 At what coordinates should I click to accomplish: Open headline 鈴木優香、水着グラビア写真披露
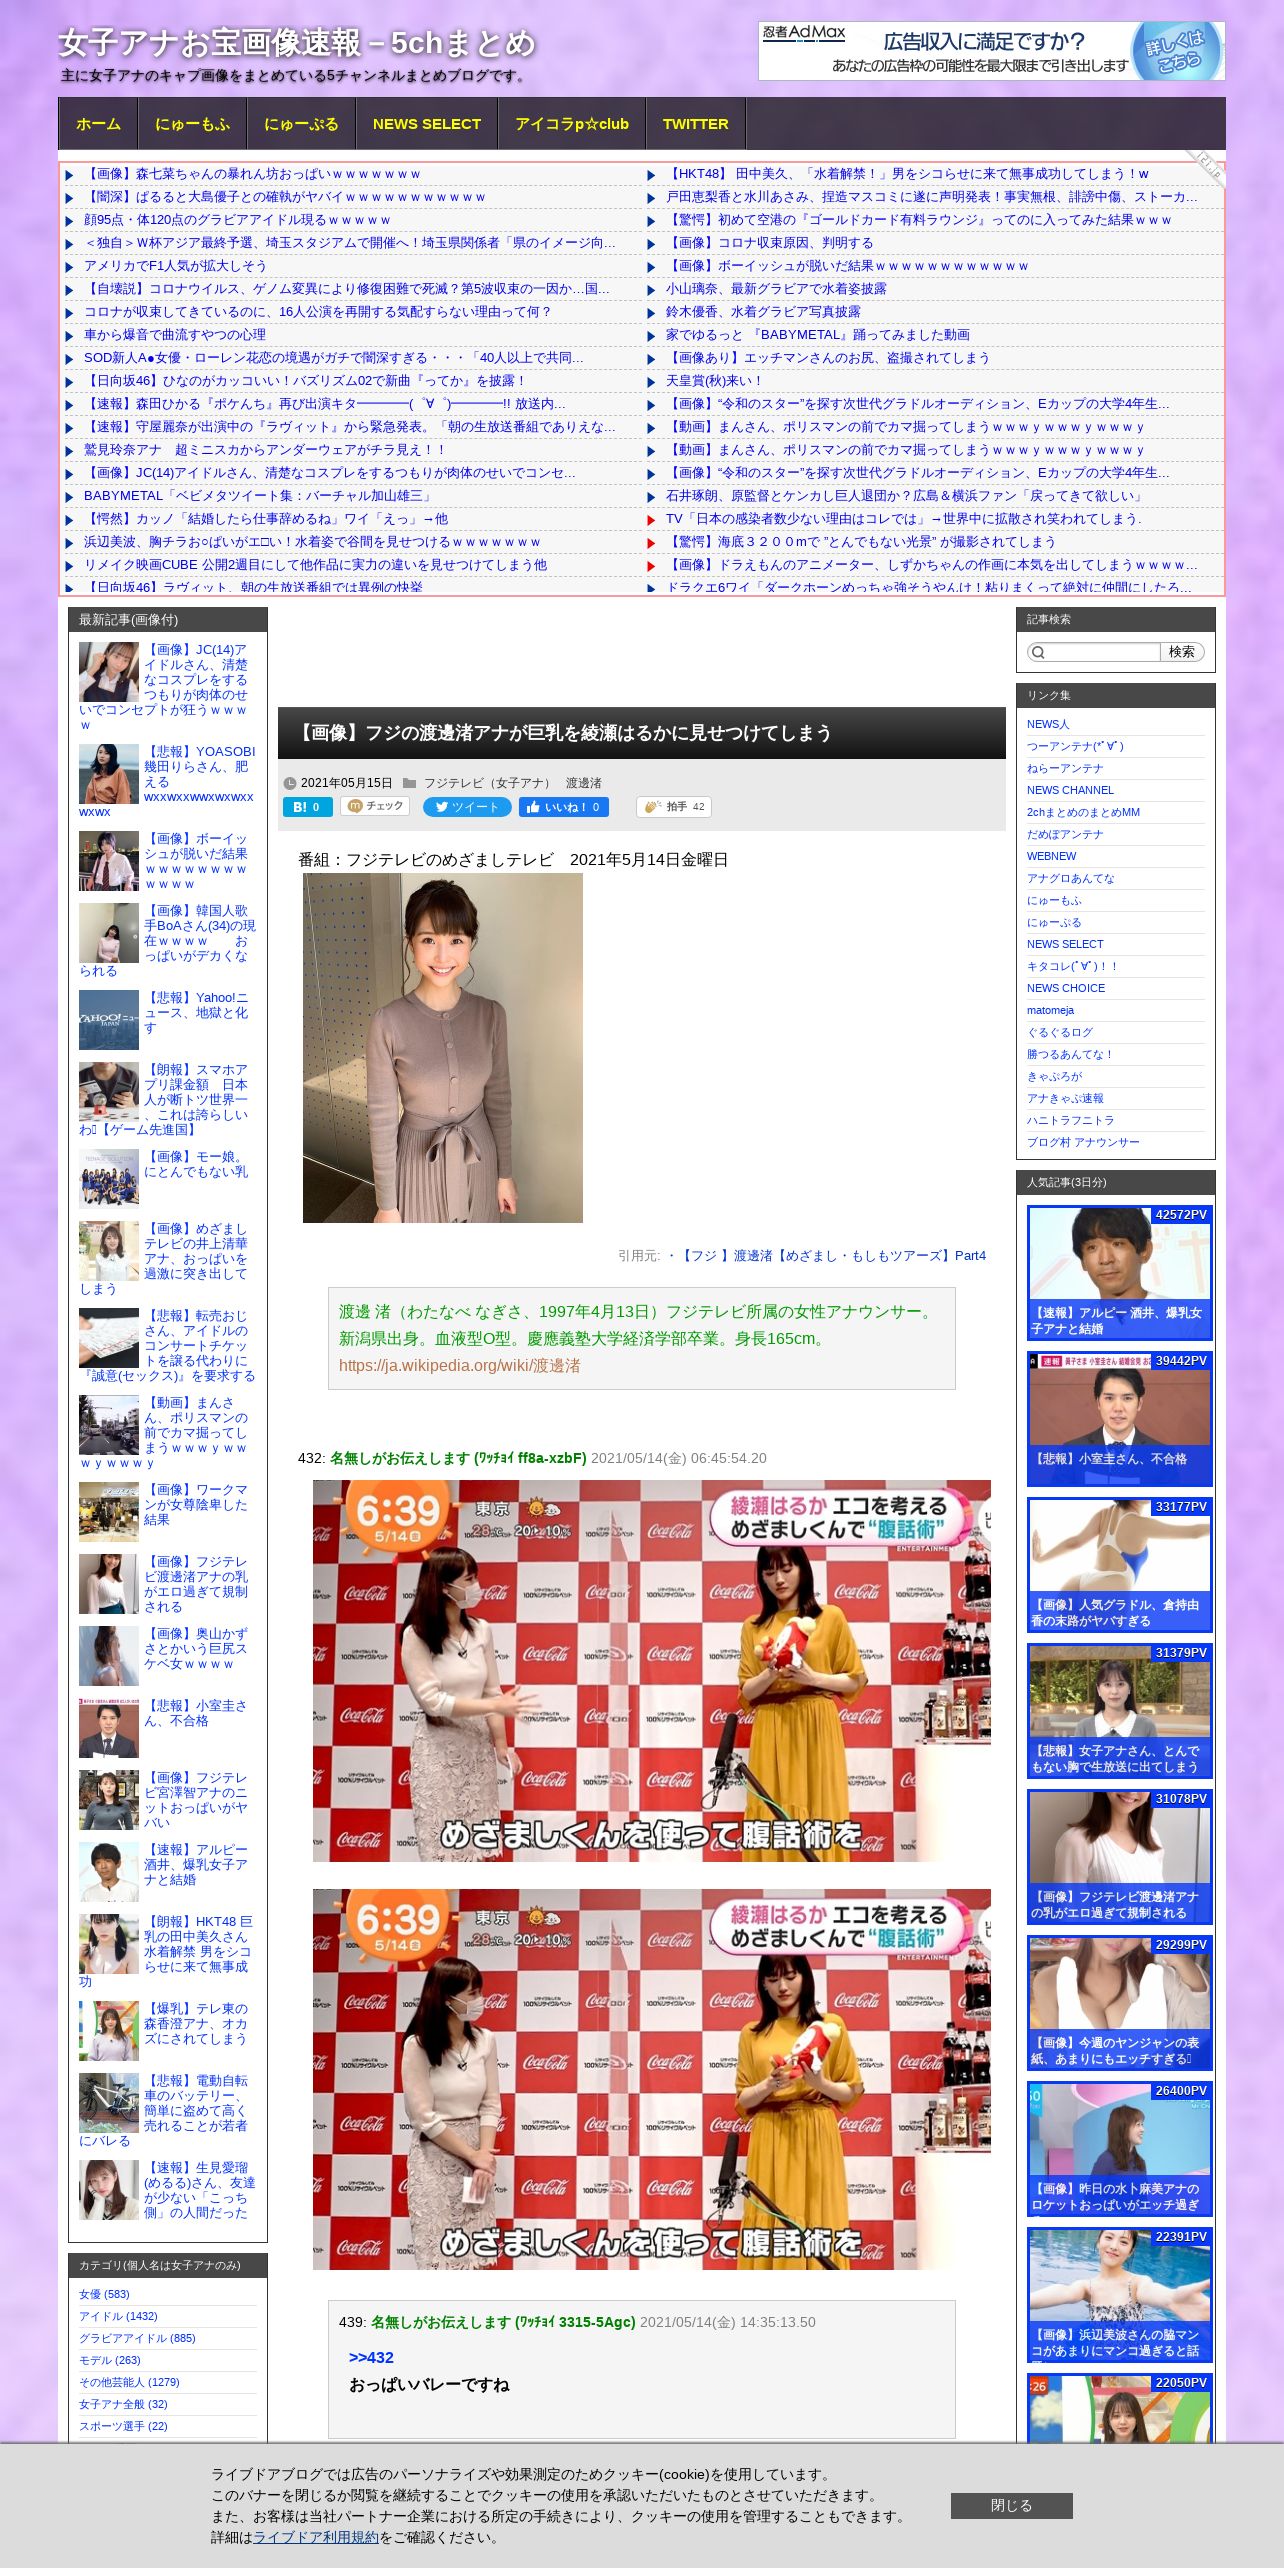pos(763,312)
